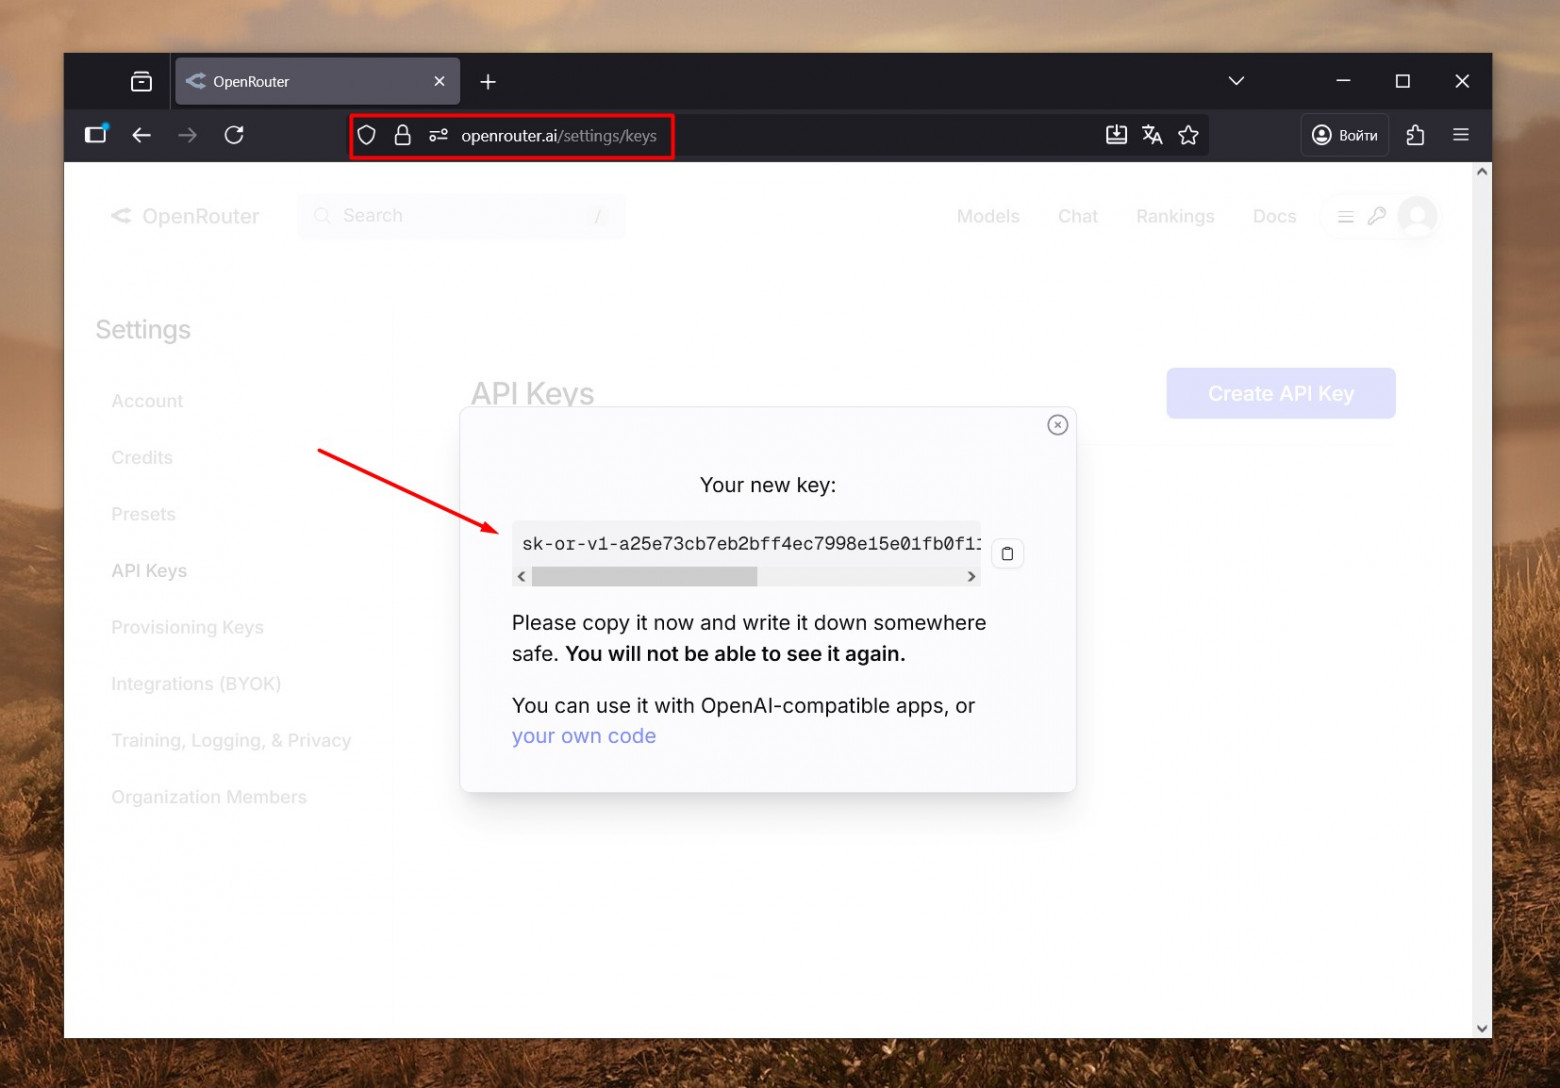
Task: Open the Docs navigation item
Action: [1273, 216]
